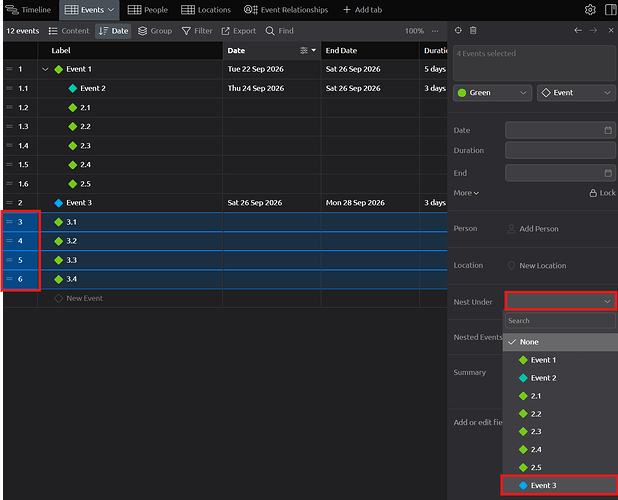Click New Location link

(543, 266)
